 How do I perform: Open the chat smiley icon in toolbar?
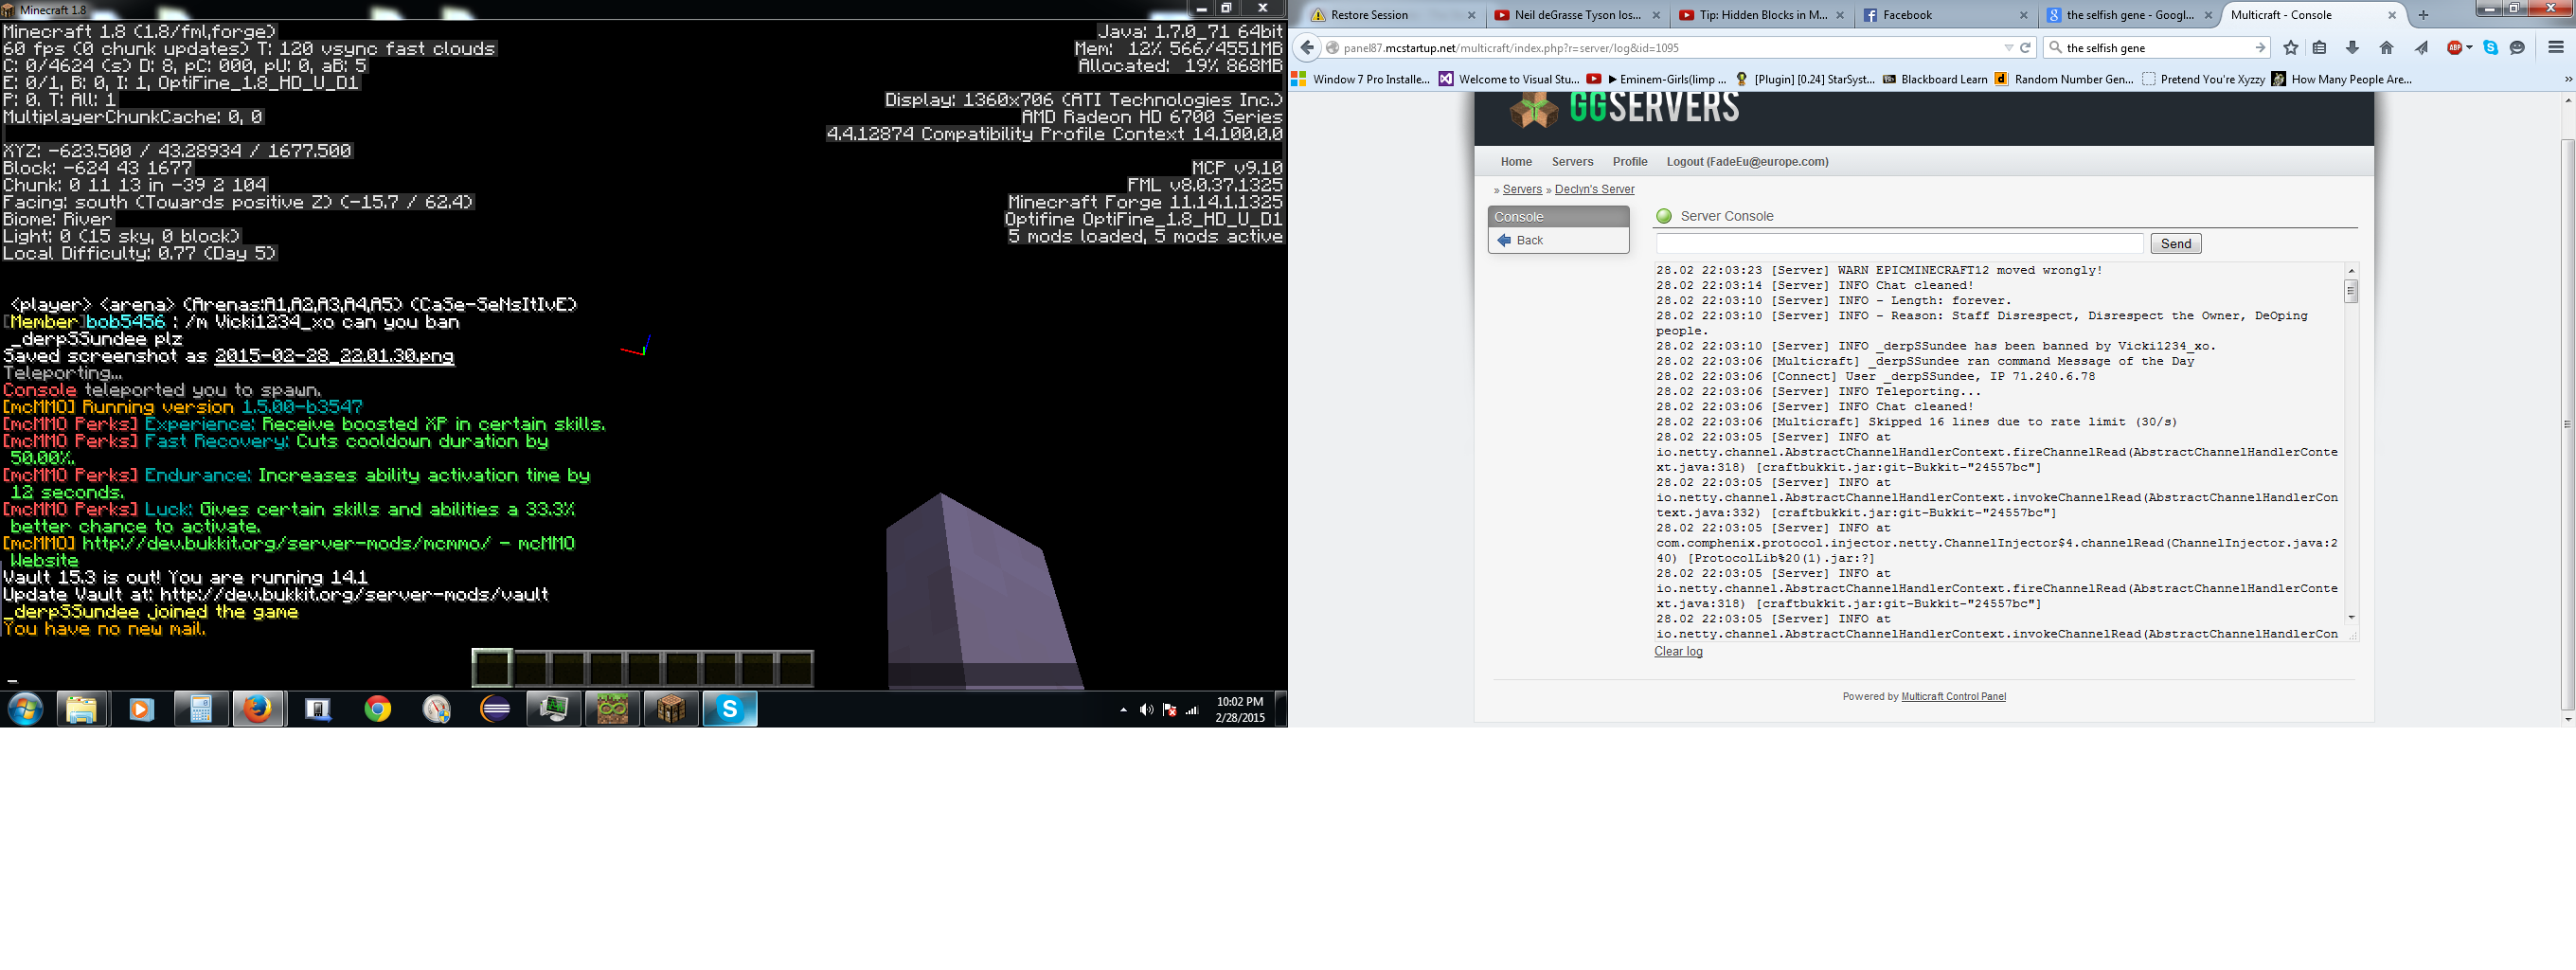[2517, 48]
